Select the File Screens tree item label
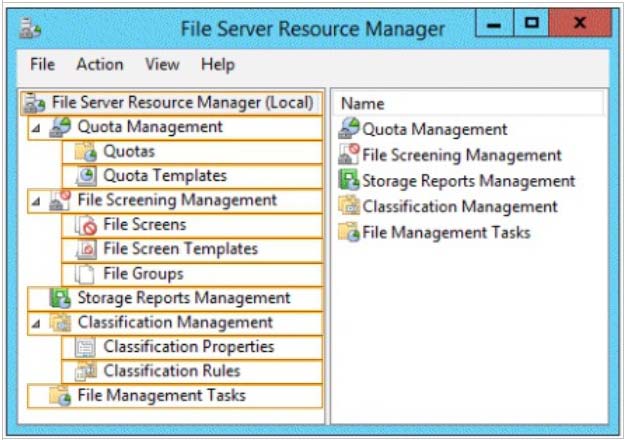This screenshot has width=625, height=440. [x=145, y=225]
